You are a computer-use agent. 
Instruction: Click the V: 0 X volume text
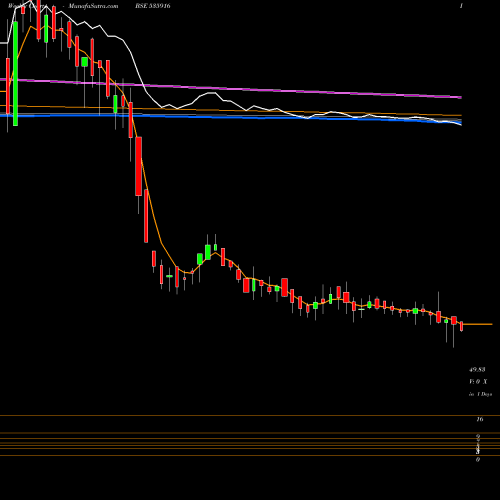pos(478,381)
